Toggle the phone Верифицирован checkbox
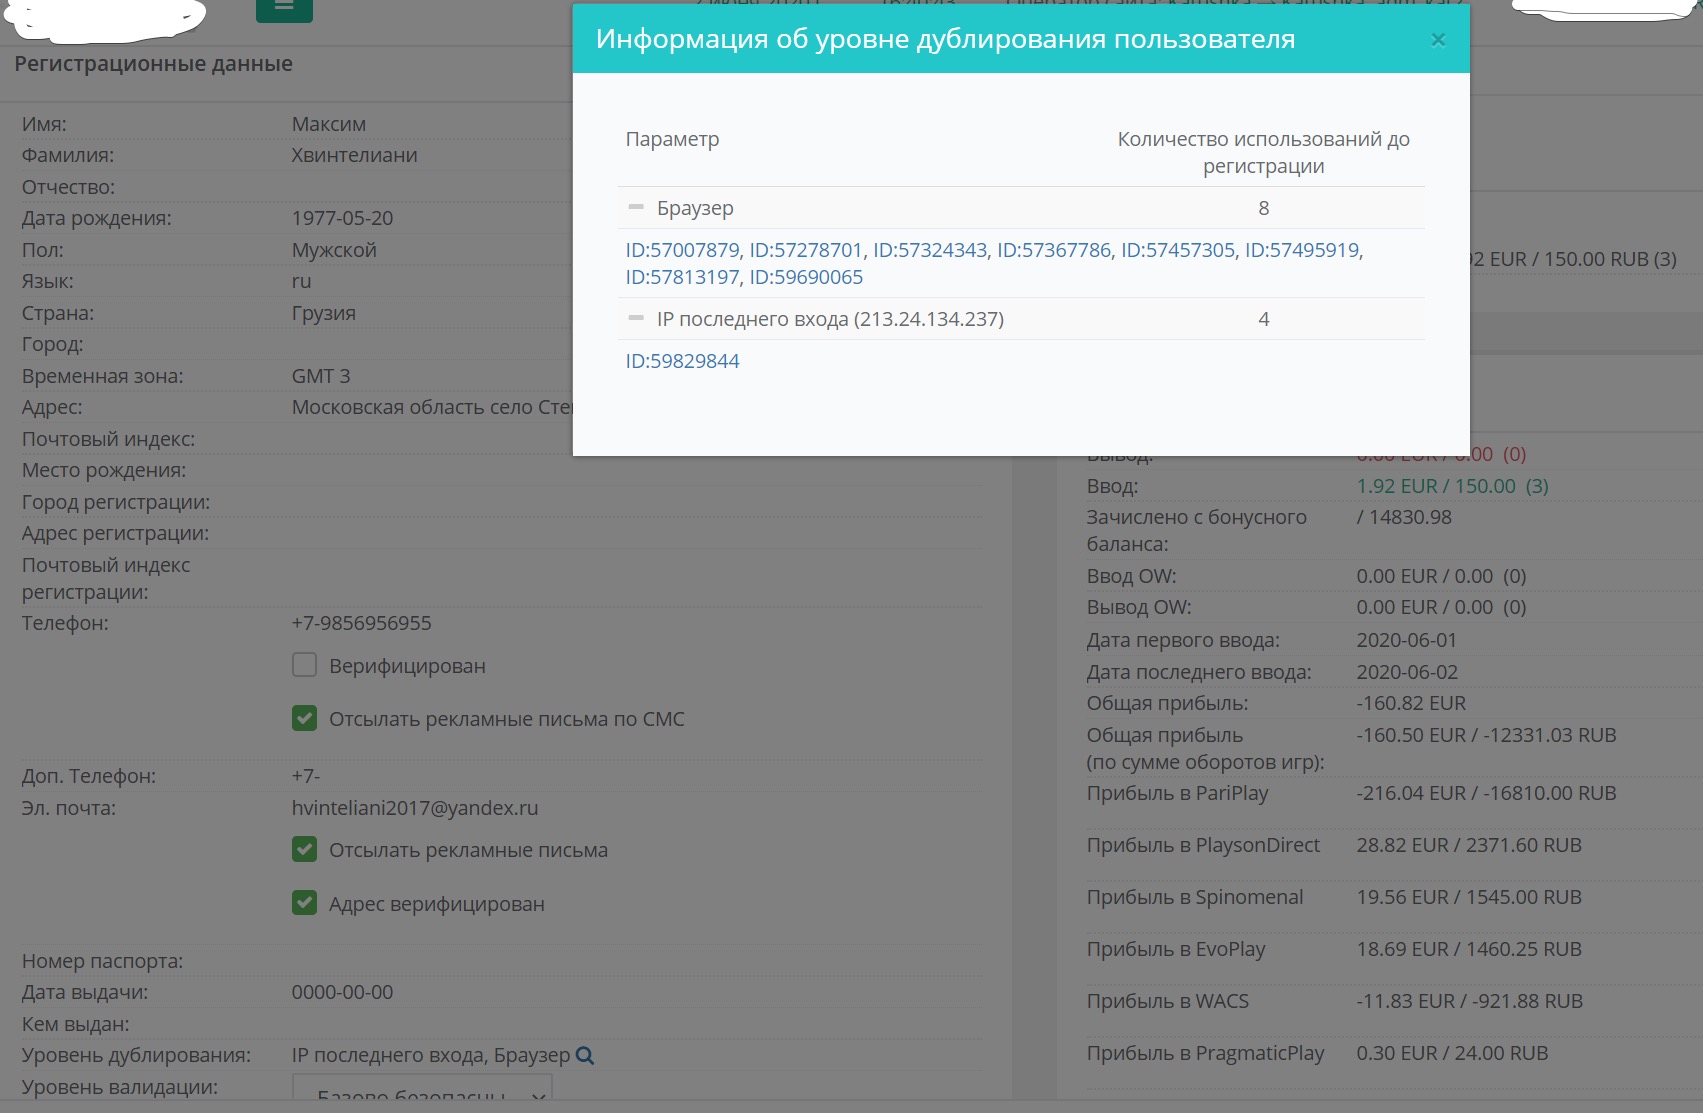 pos(305,666)
